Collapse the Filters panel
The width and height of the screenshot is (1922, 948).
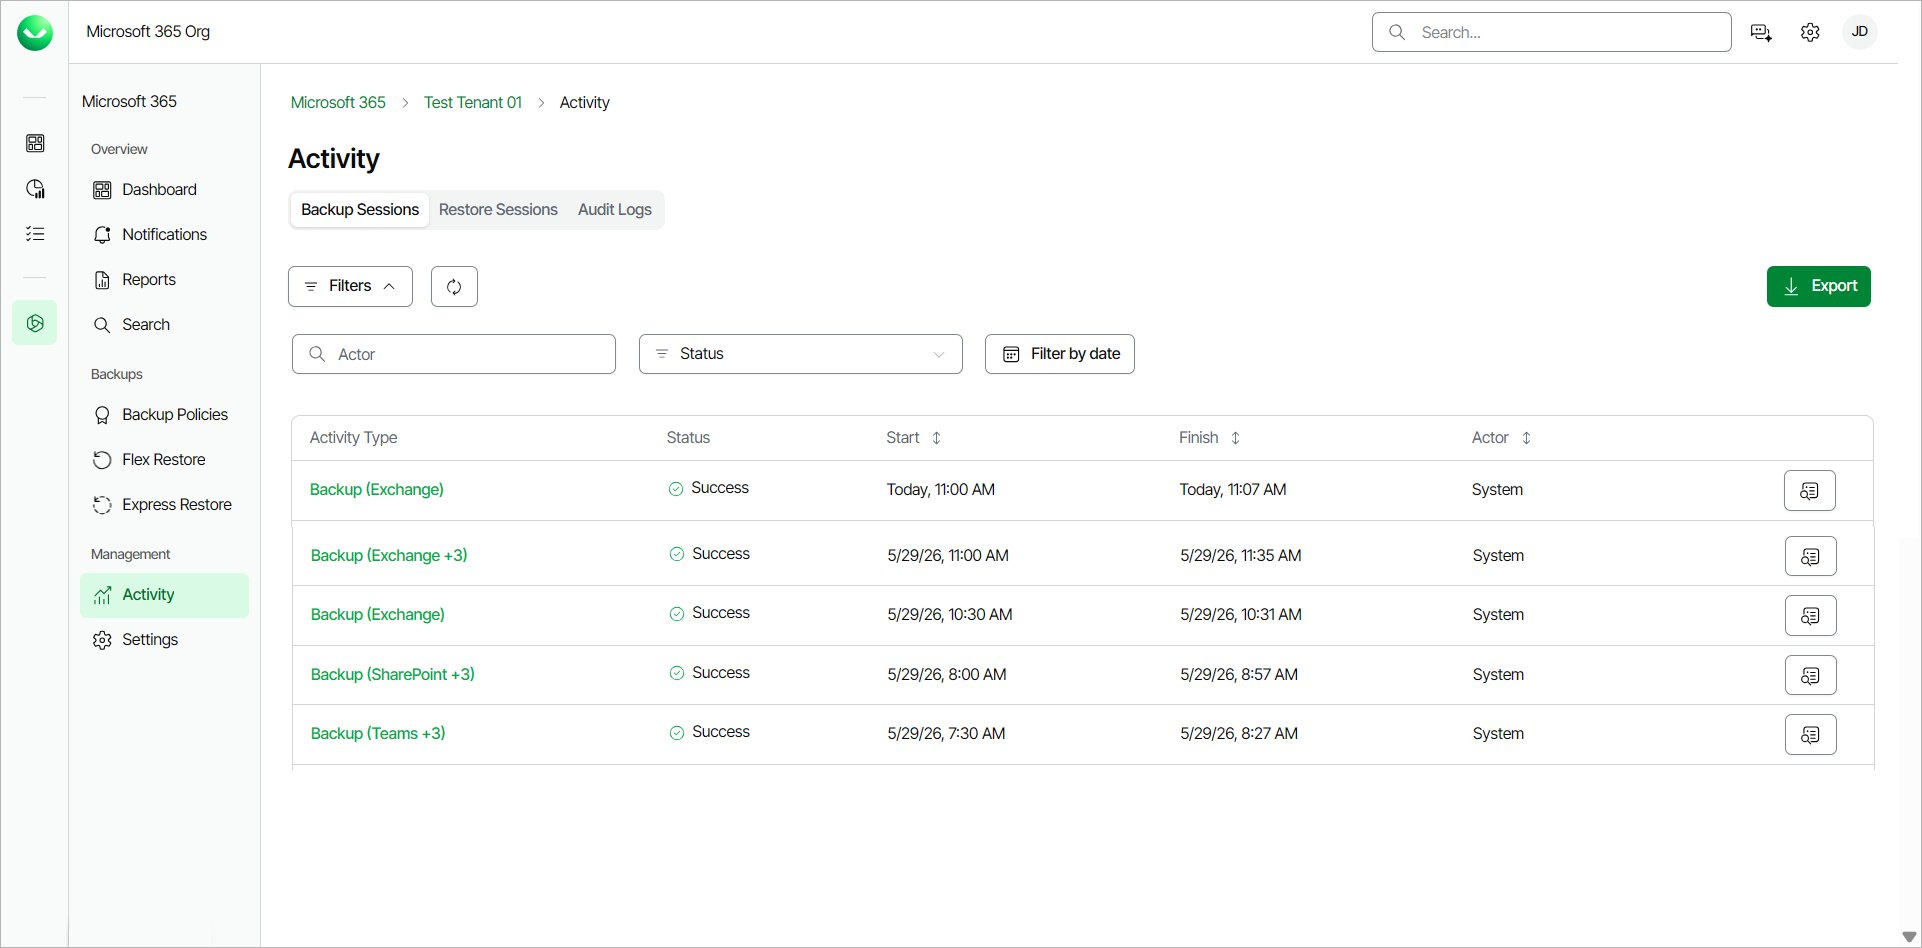(350, 287)
